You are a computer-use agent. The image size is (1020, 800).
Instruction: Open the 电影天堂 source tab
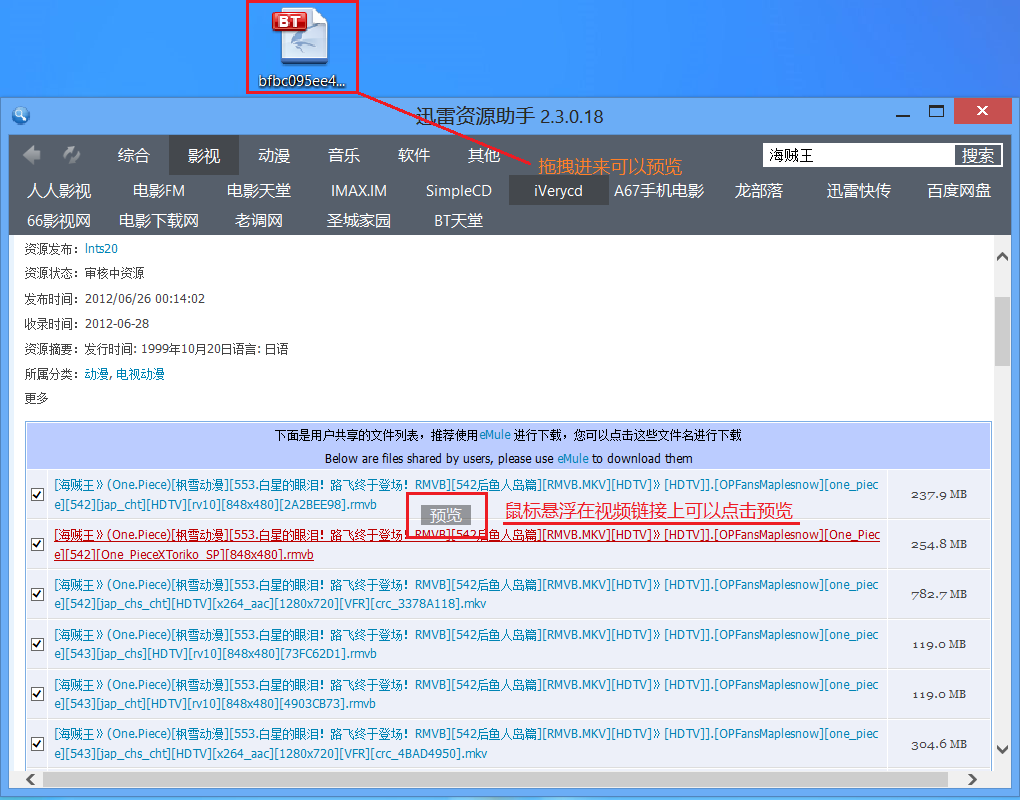click(258, 190)
